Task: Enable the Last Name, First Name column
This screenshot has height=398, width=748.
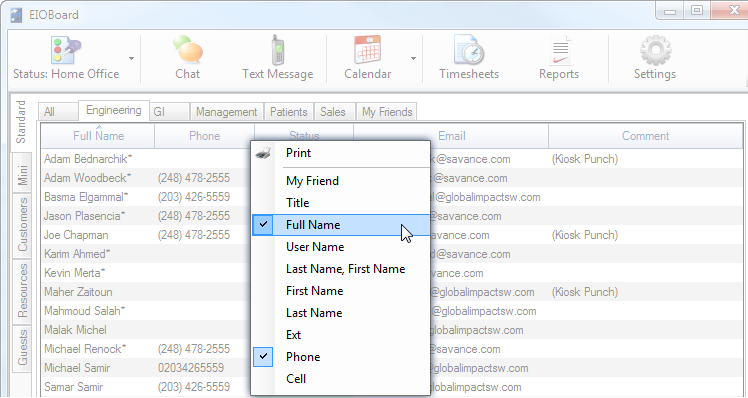Action: point(341,269)
